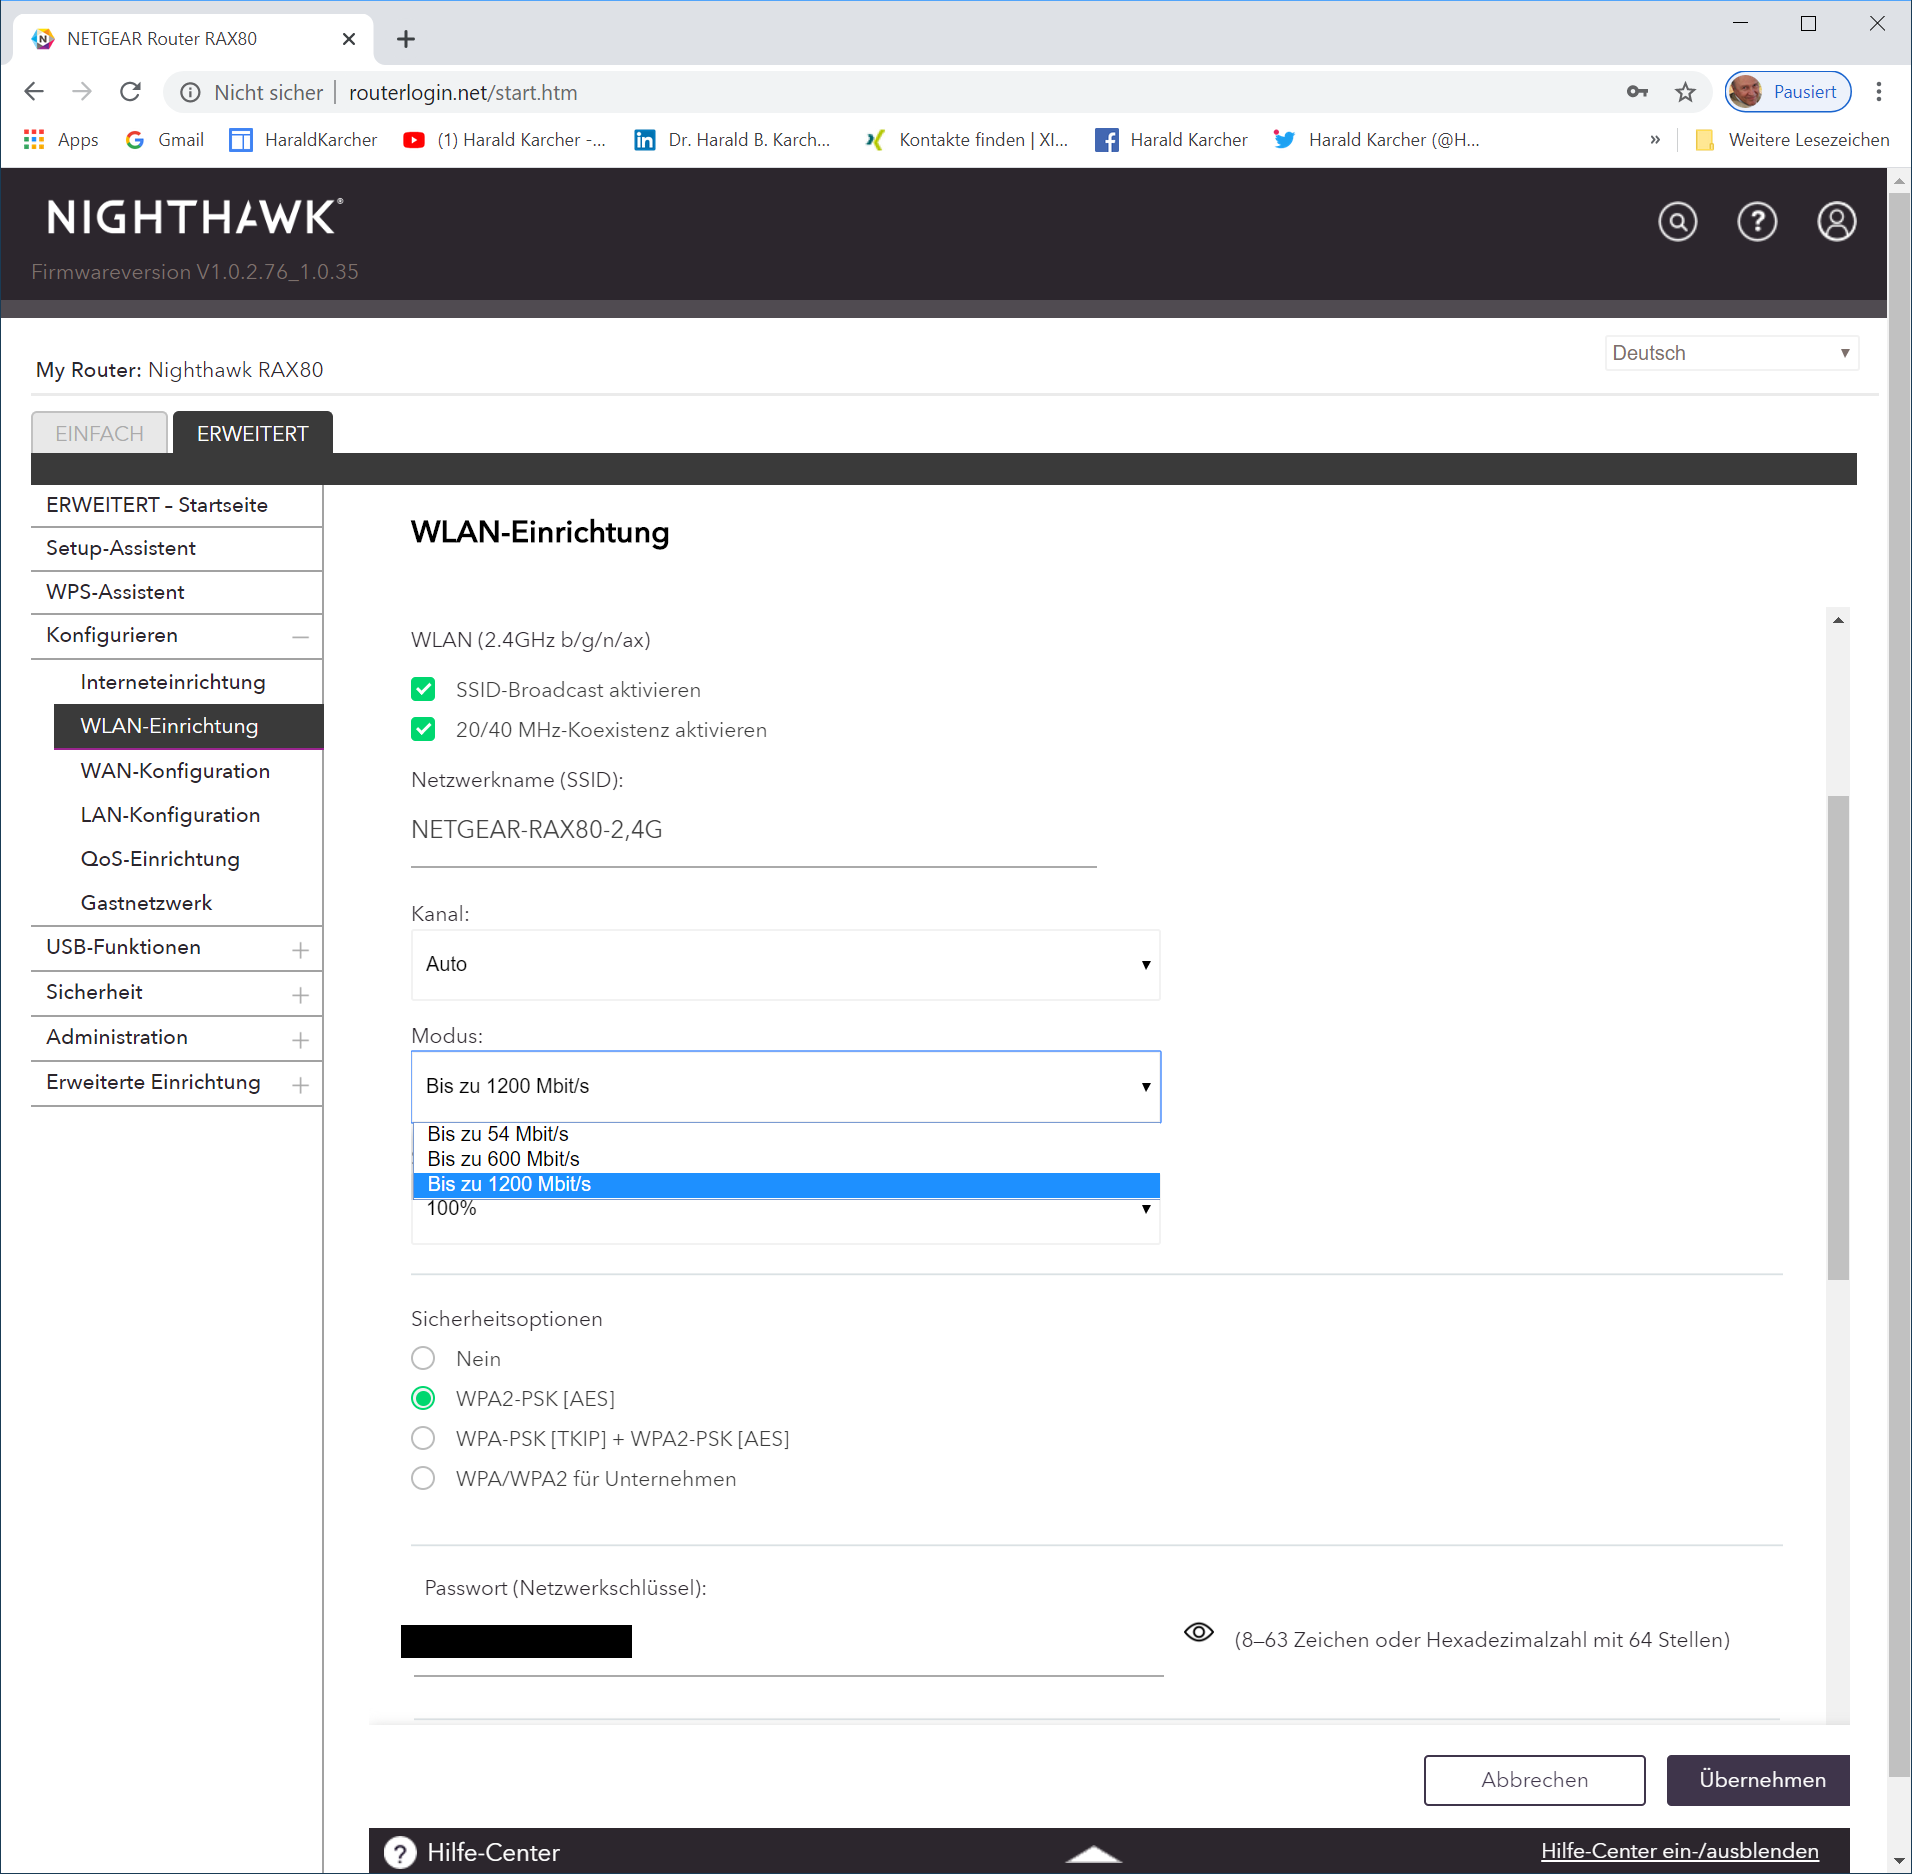
Task: Expand the Sicherheit section
Action: click(x=300, y=994)
